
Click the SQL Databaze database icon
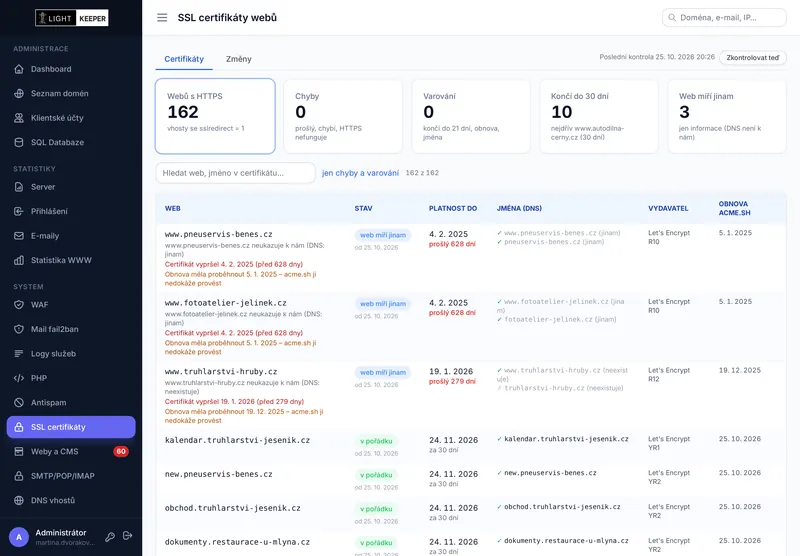[19, 142]
